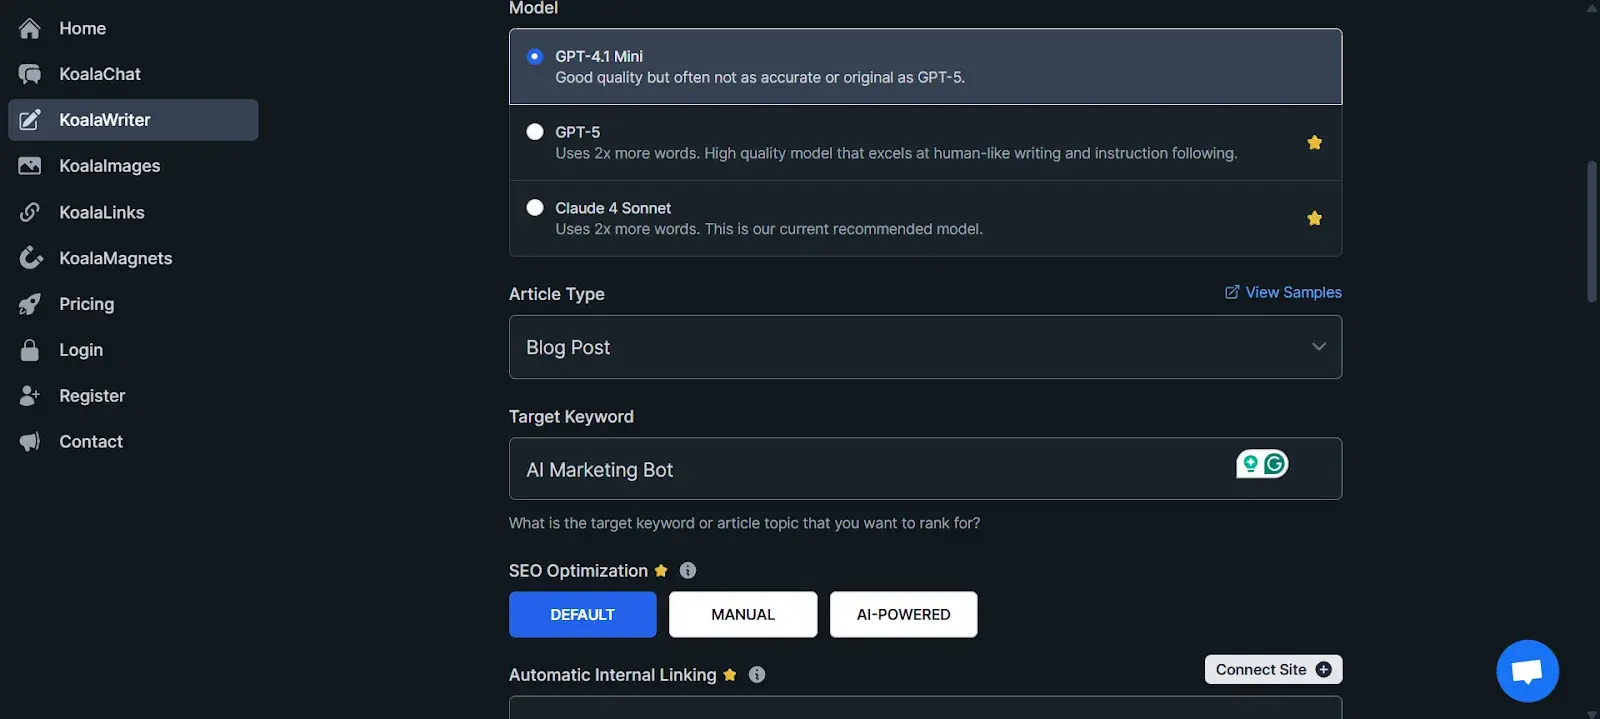Click the KoalaChat speech bubble icon
The height and width of the screenshot is (719, 1600).
tap(30, 74)
